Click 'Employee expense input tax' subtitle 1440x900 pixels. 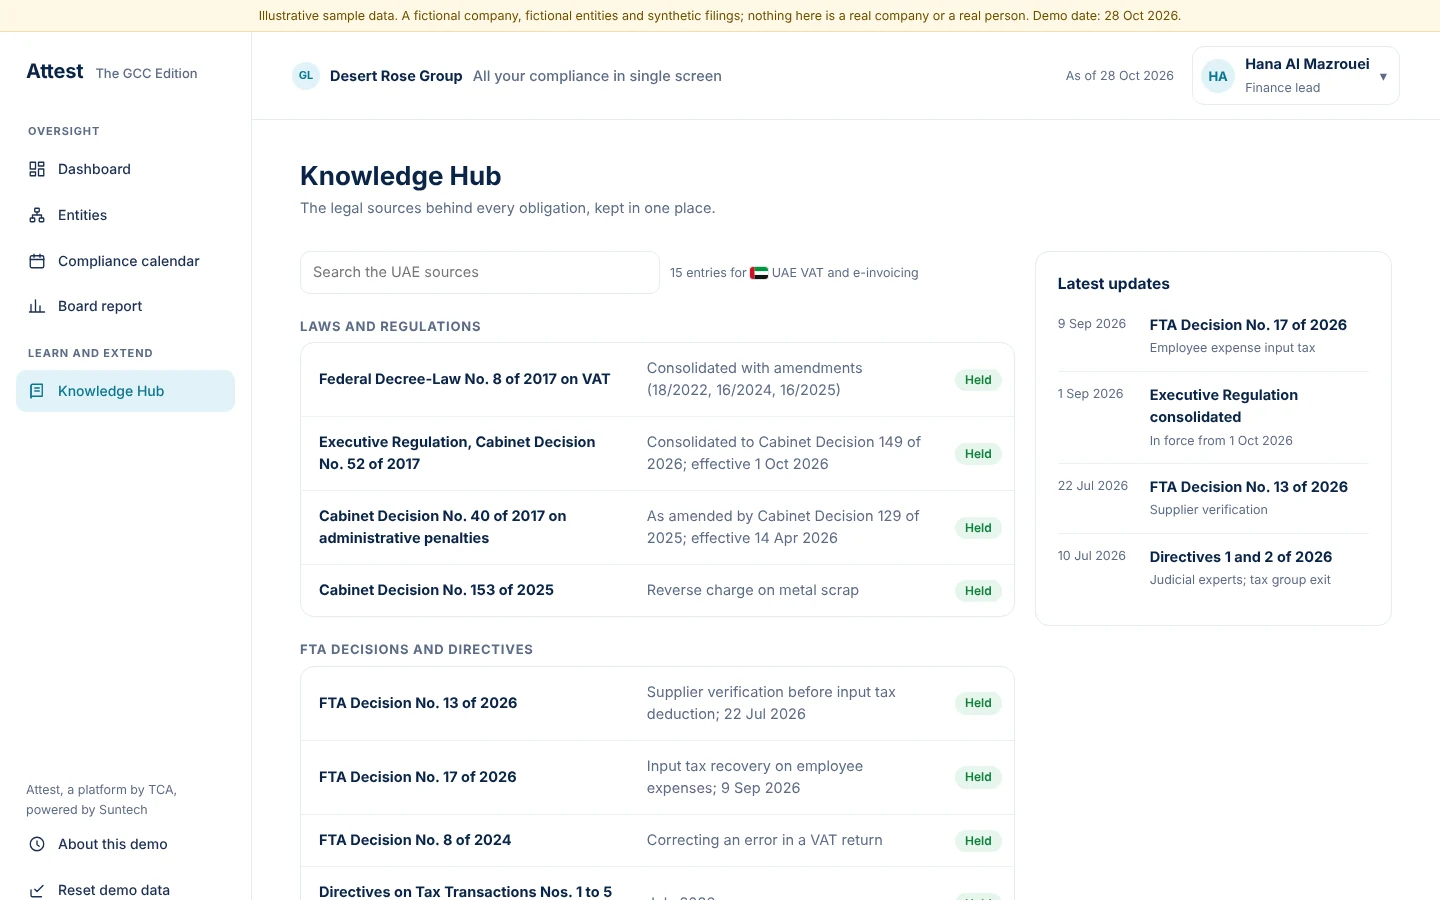click(1232, 348)
